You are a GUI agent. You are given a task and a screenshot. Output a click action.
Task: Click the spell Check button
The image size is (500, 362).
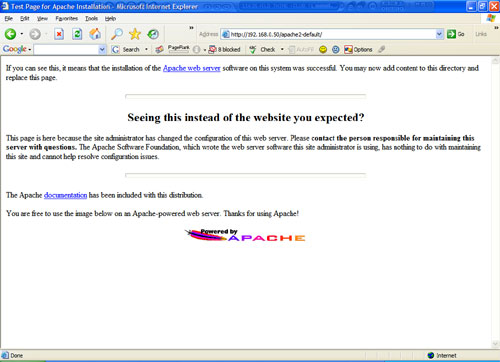point(262,50)
